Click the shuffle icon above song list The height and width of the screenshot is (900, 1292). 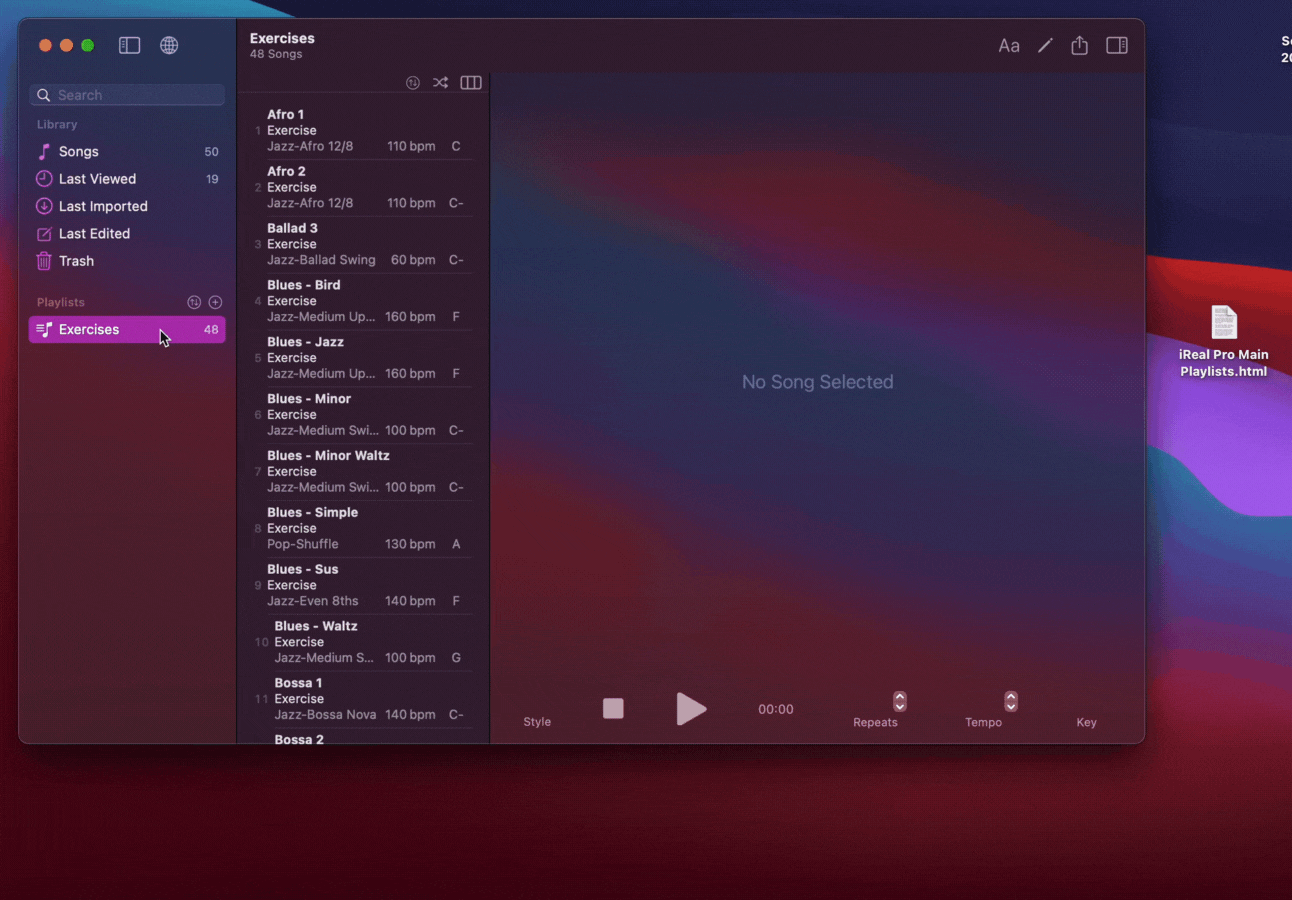click(440, 83)
